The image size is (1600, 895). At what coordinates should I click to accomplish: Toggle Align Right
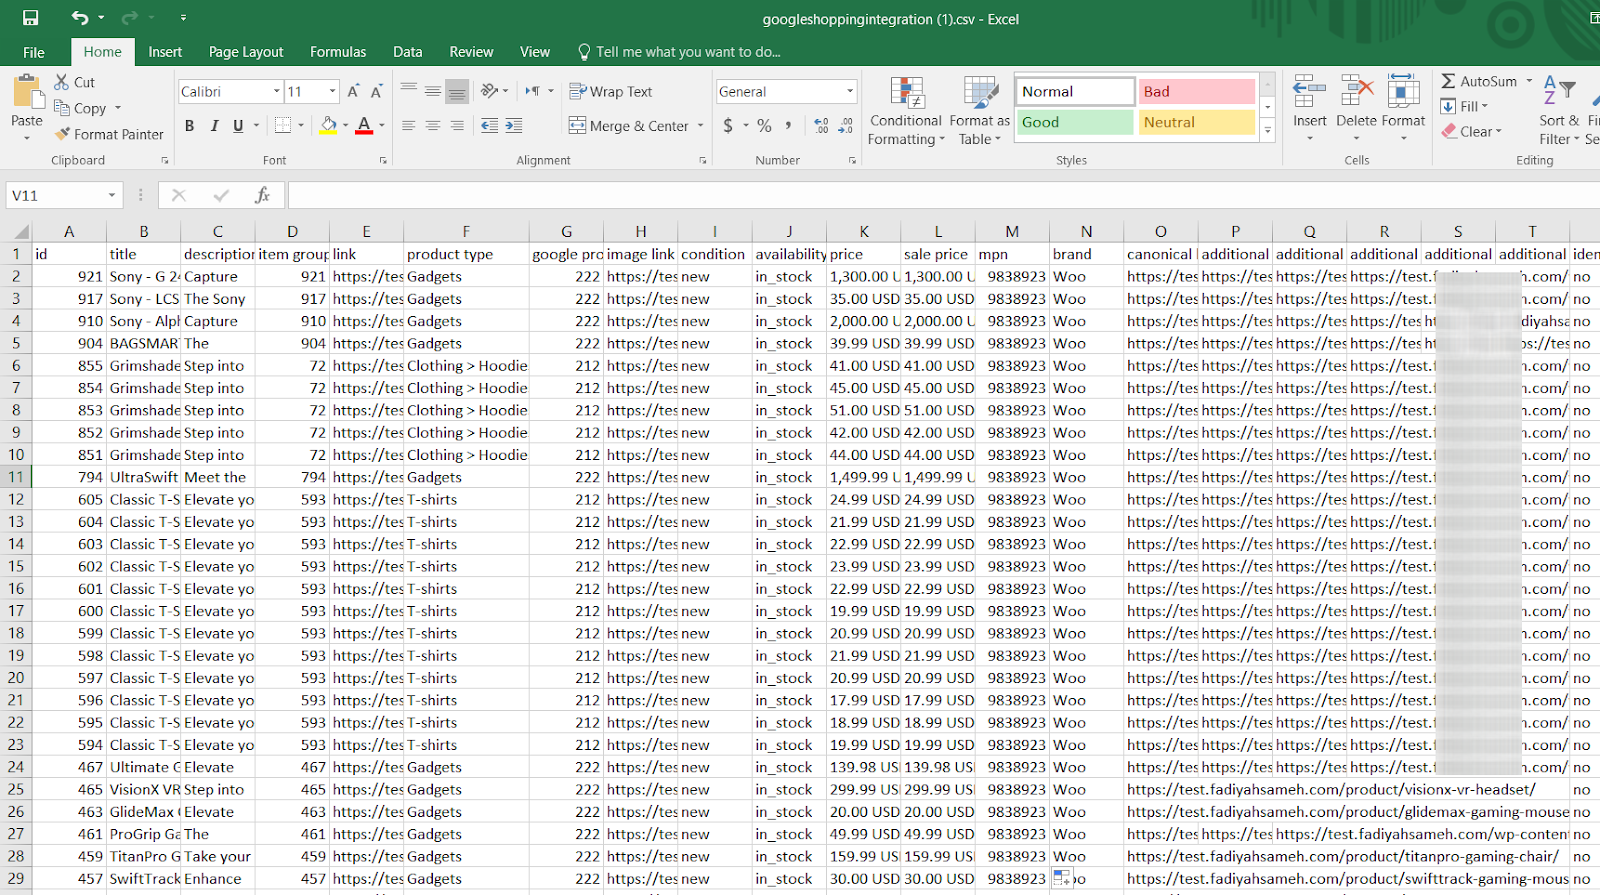click(457, 125)
